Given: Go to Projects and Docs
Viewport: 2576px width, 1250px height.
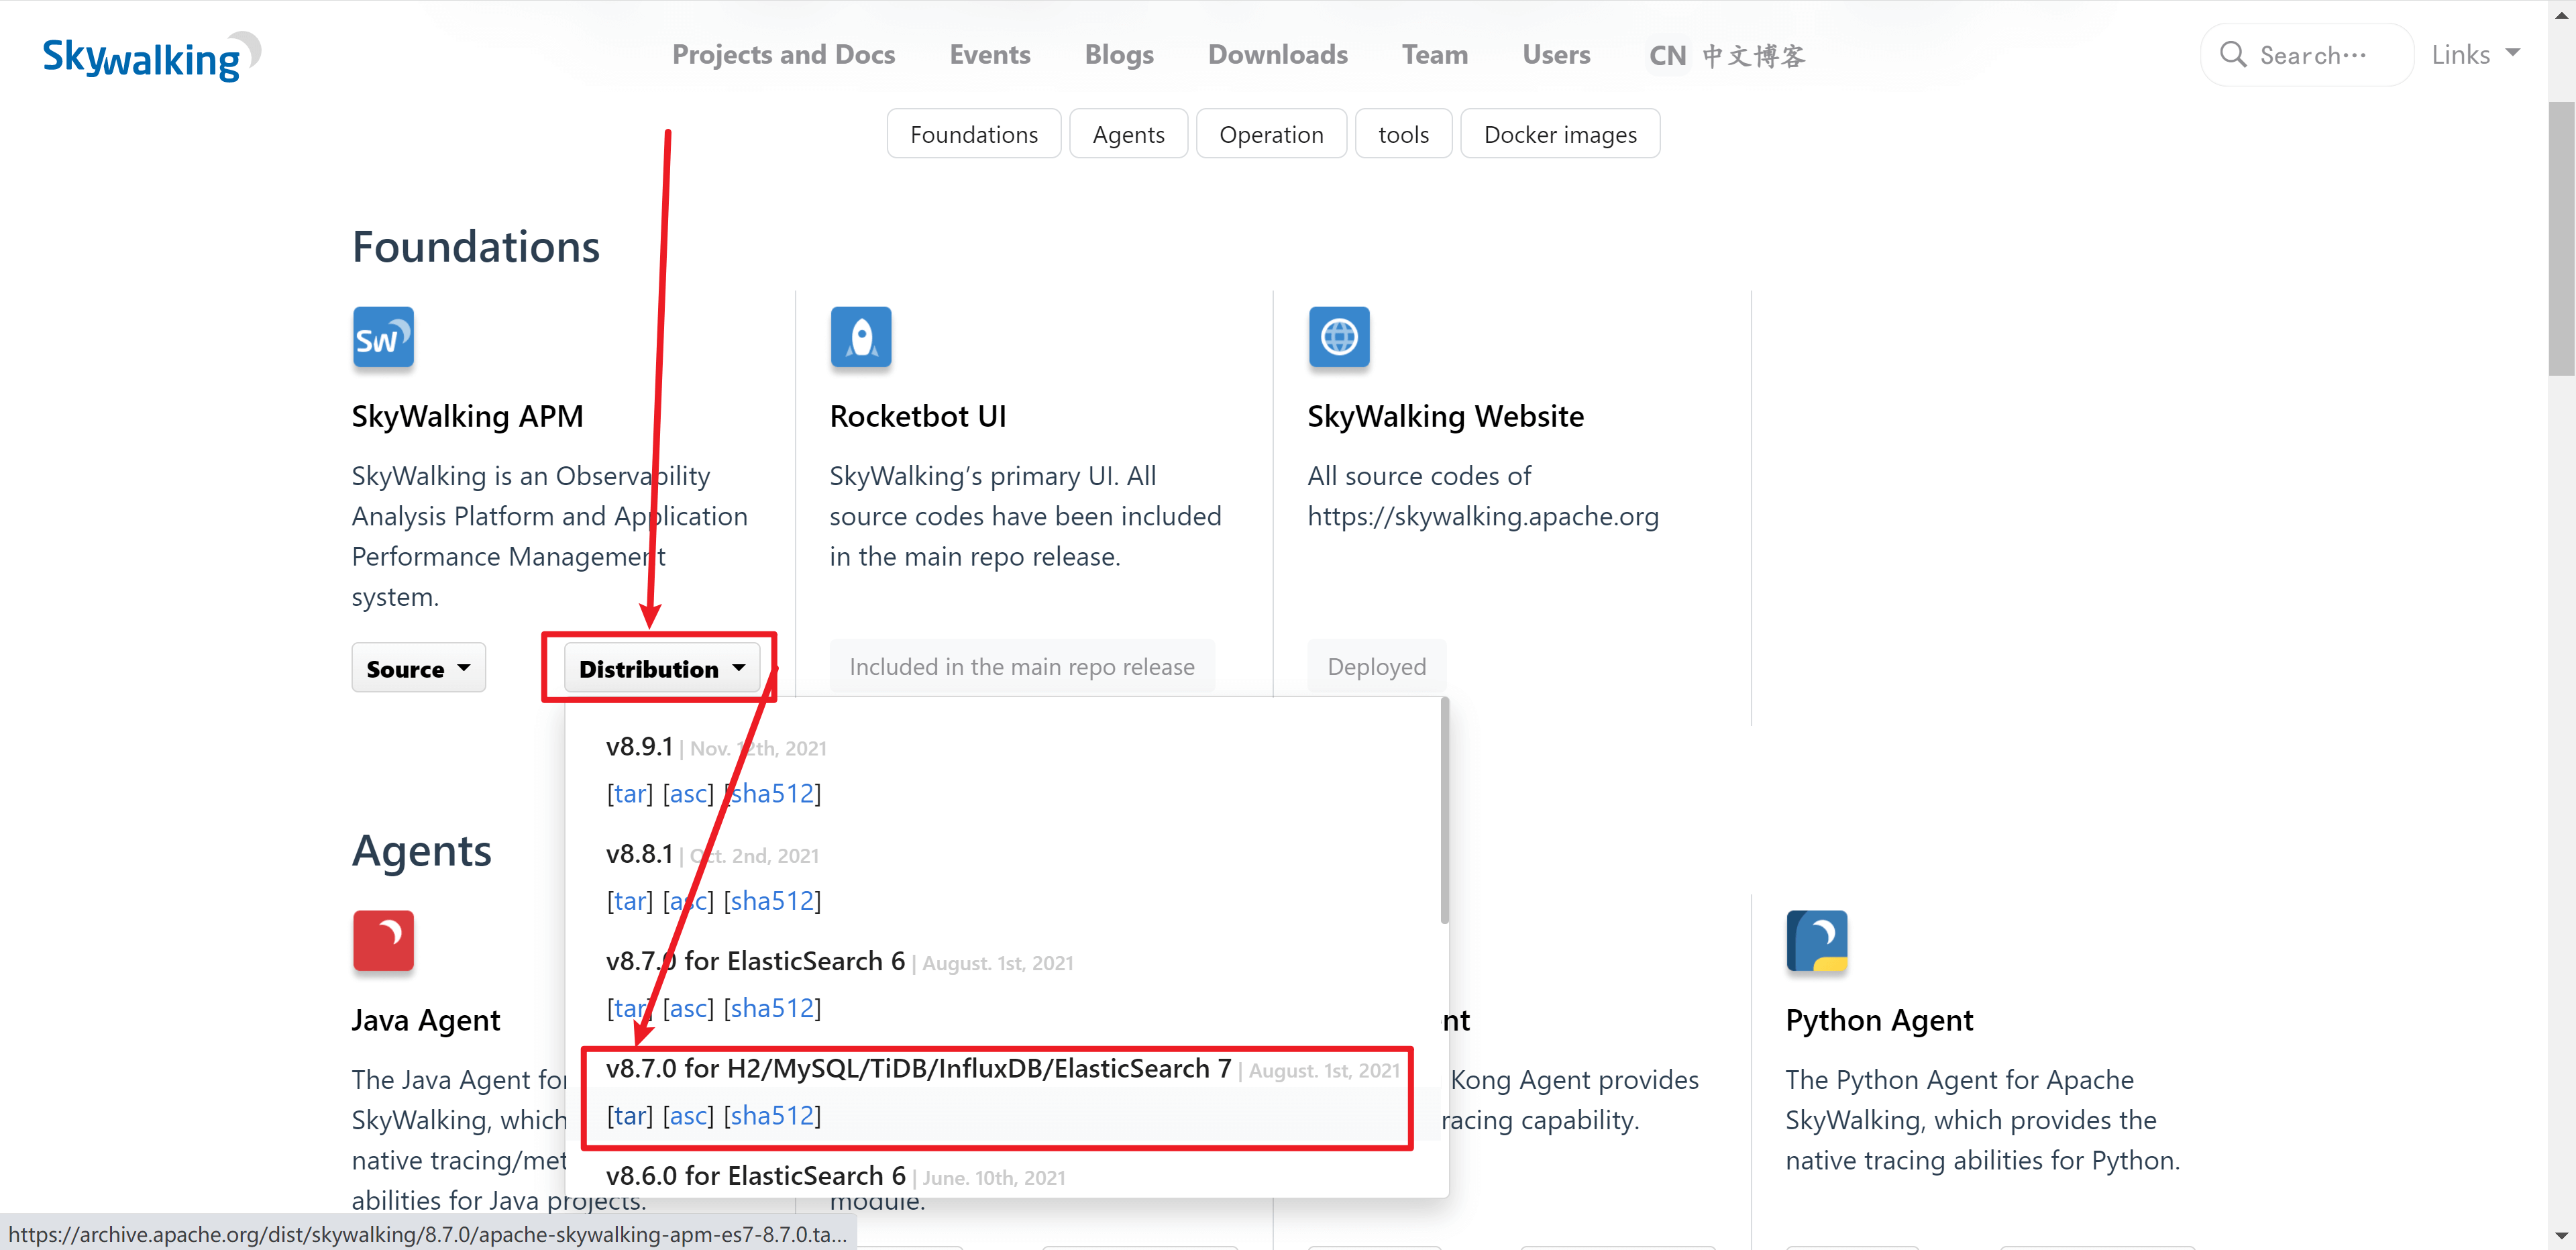Looking at the screenshot, I should (783, 55).
